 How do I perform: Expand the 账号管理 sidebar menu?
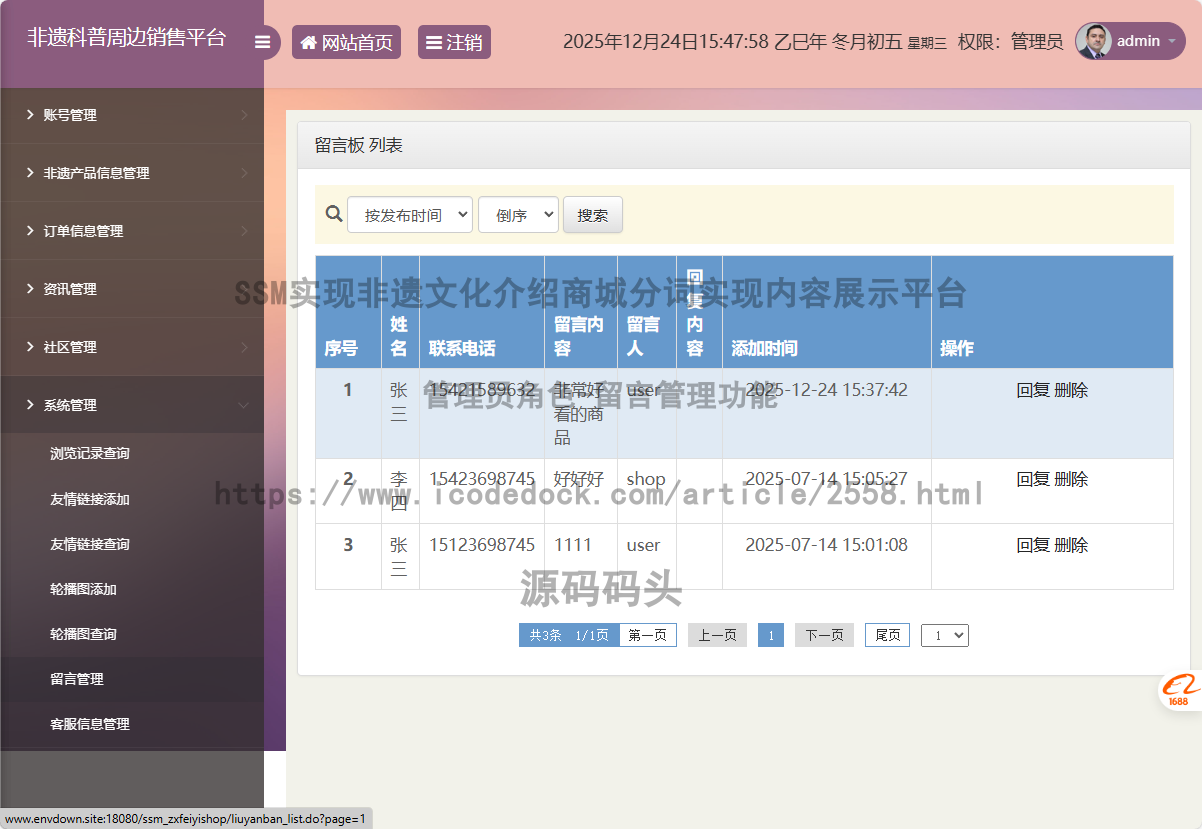(x=132, y=115)
